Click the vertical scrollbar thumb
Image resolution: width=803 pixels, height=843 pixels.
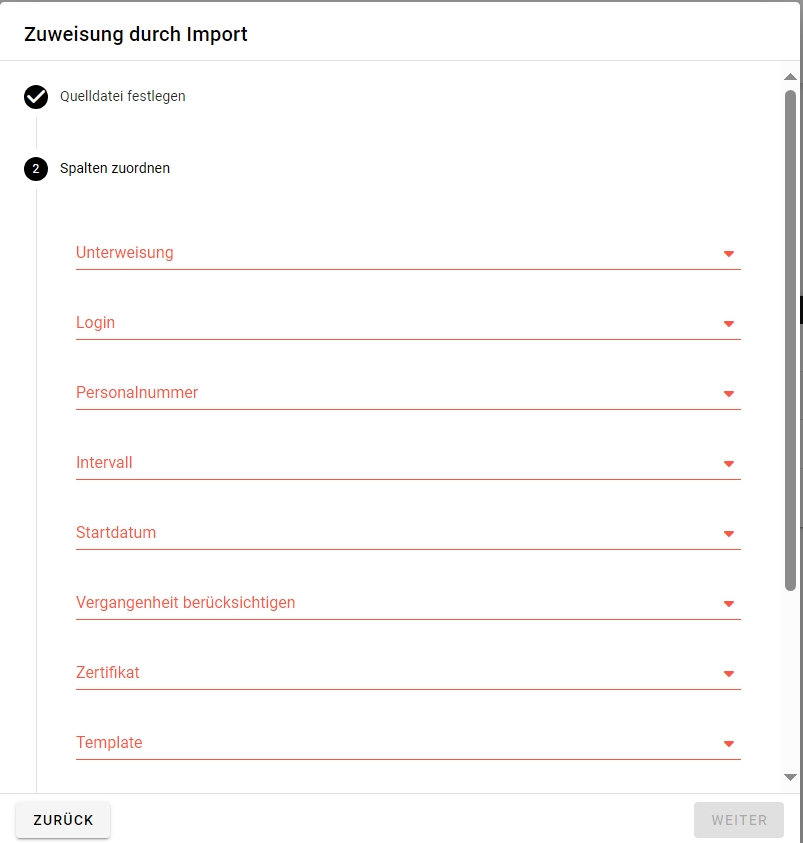[790, 340]
